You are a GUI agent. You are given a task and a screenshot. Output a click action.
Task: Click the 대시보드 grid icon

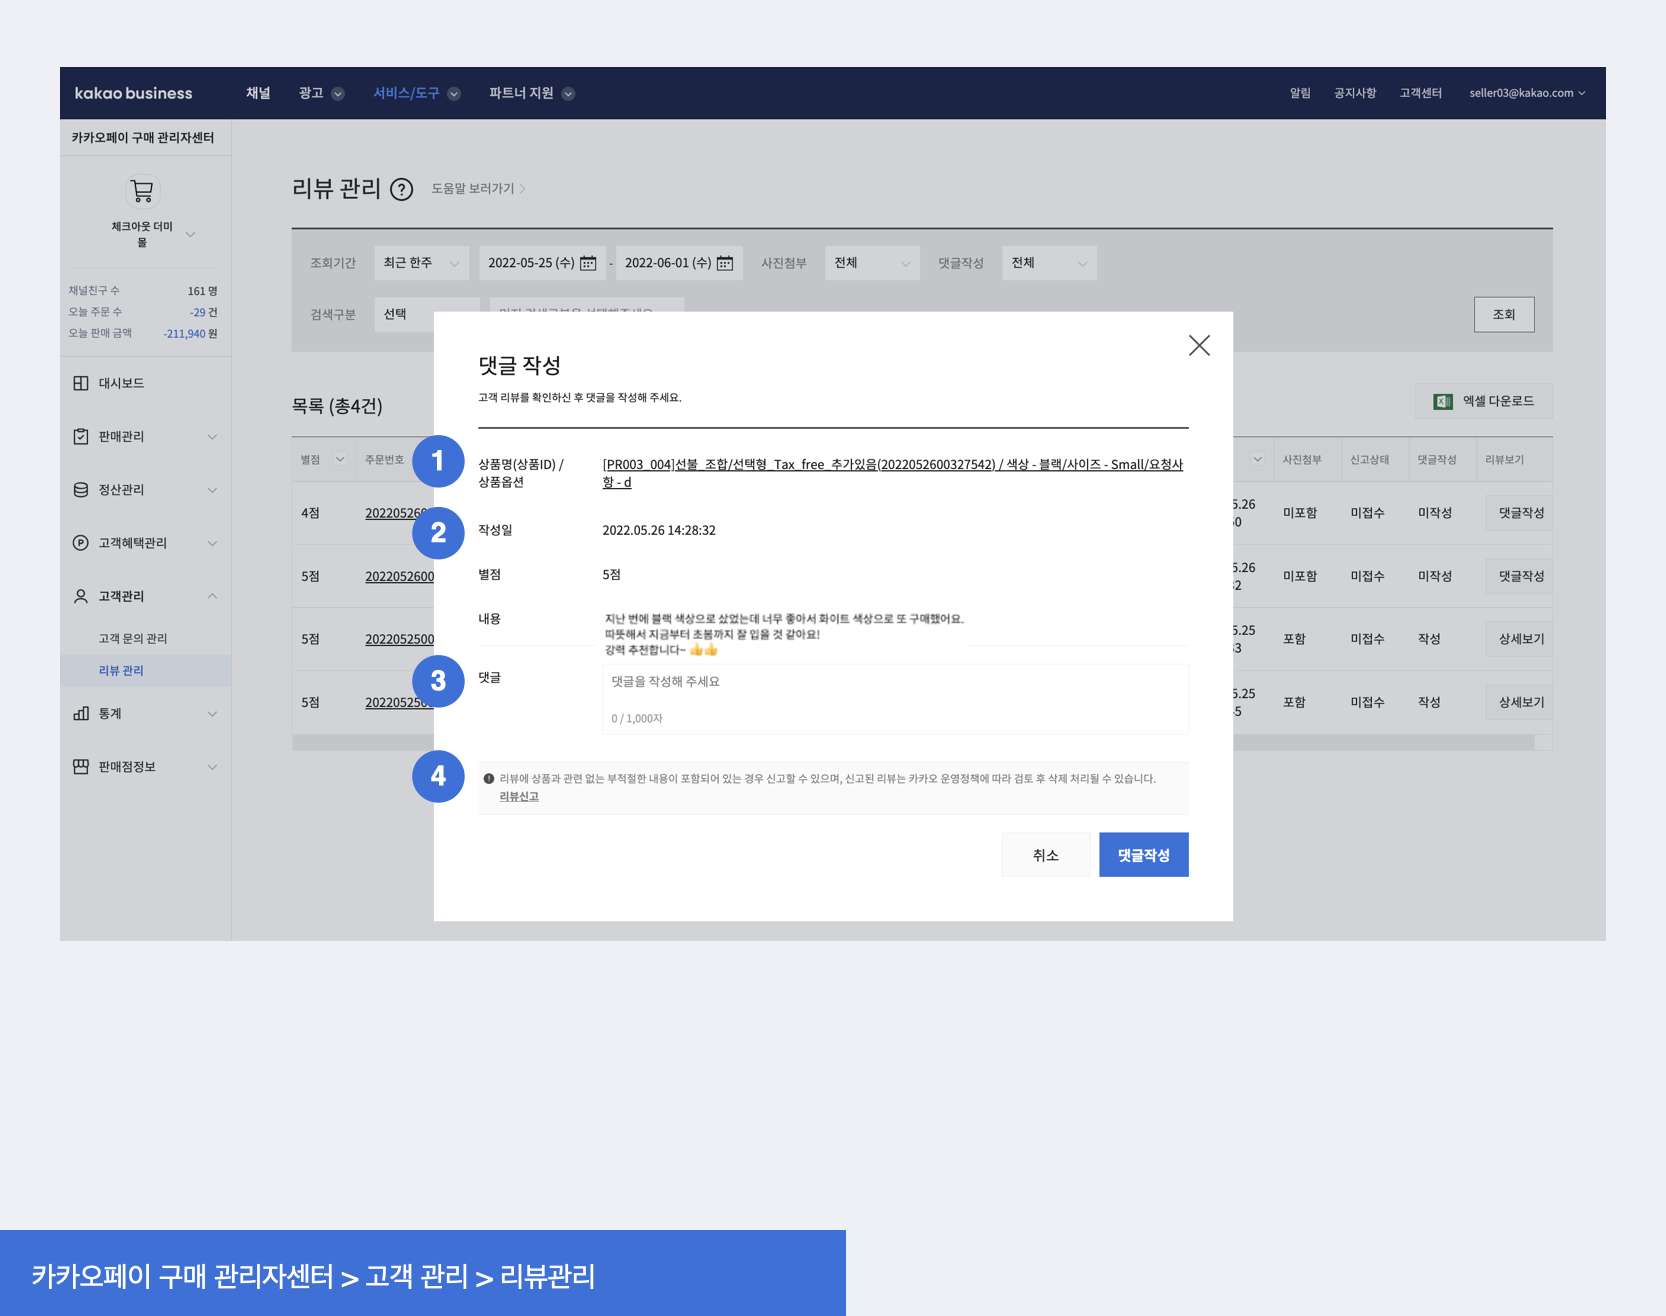pyautogui.click(x=81, y=383)
